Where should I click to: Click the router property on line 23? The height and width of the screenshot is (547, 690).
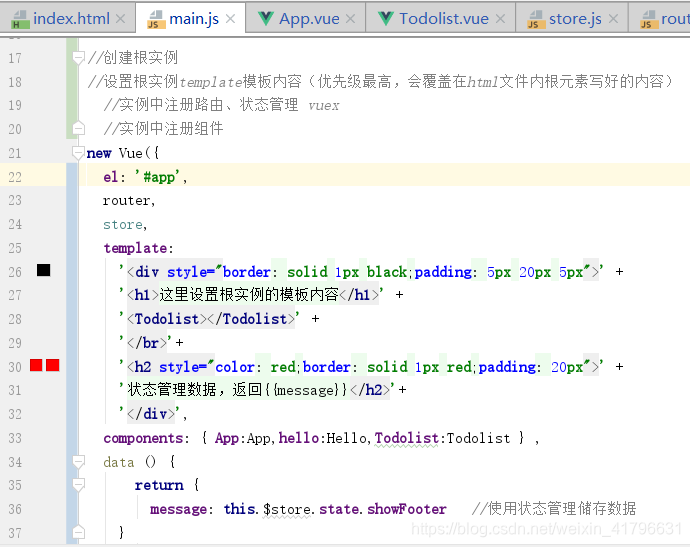pos(127,201)
